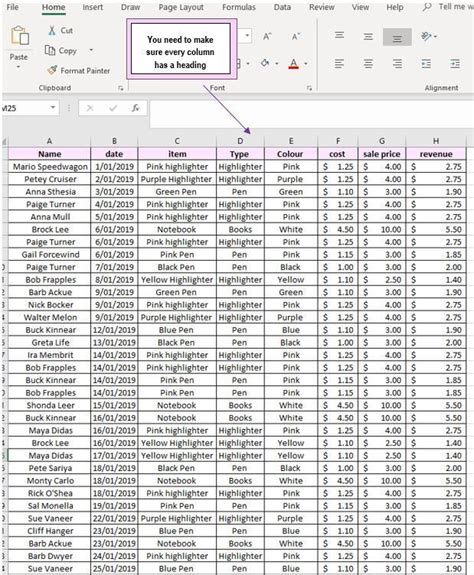This screenshot has width=474, height=575.
Task: Click the text orientation icon
Action: coord(426,36)
